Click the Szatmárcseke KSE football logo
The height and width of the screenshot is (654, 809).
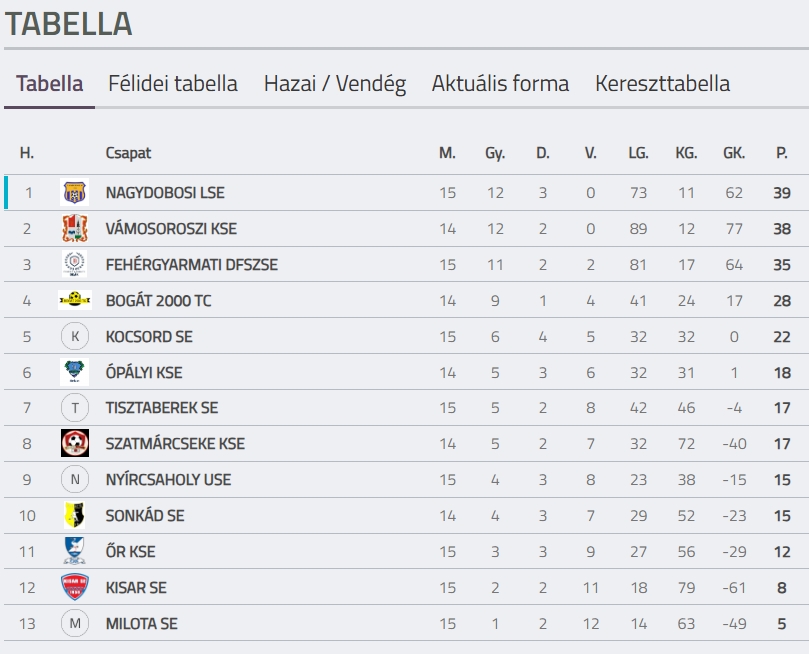point(75,443)
